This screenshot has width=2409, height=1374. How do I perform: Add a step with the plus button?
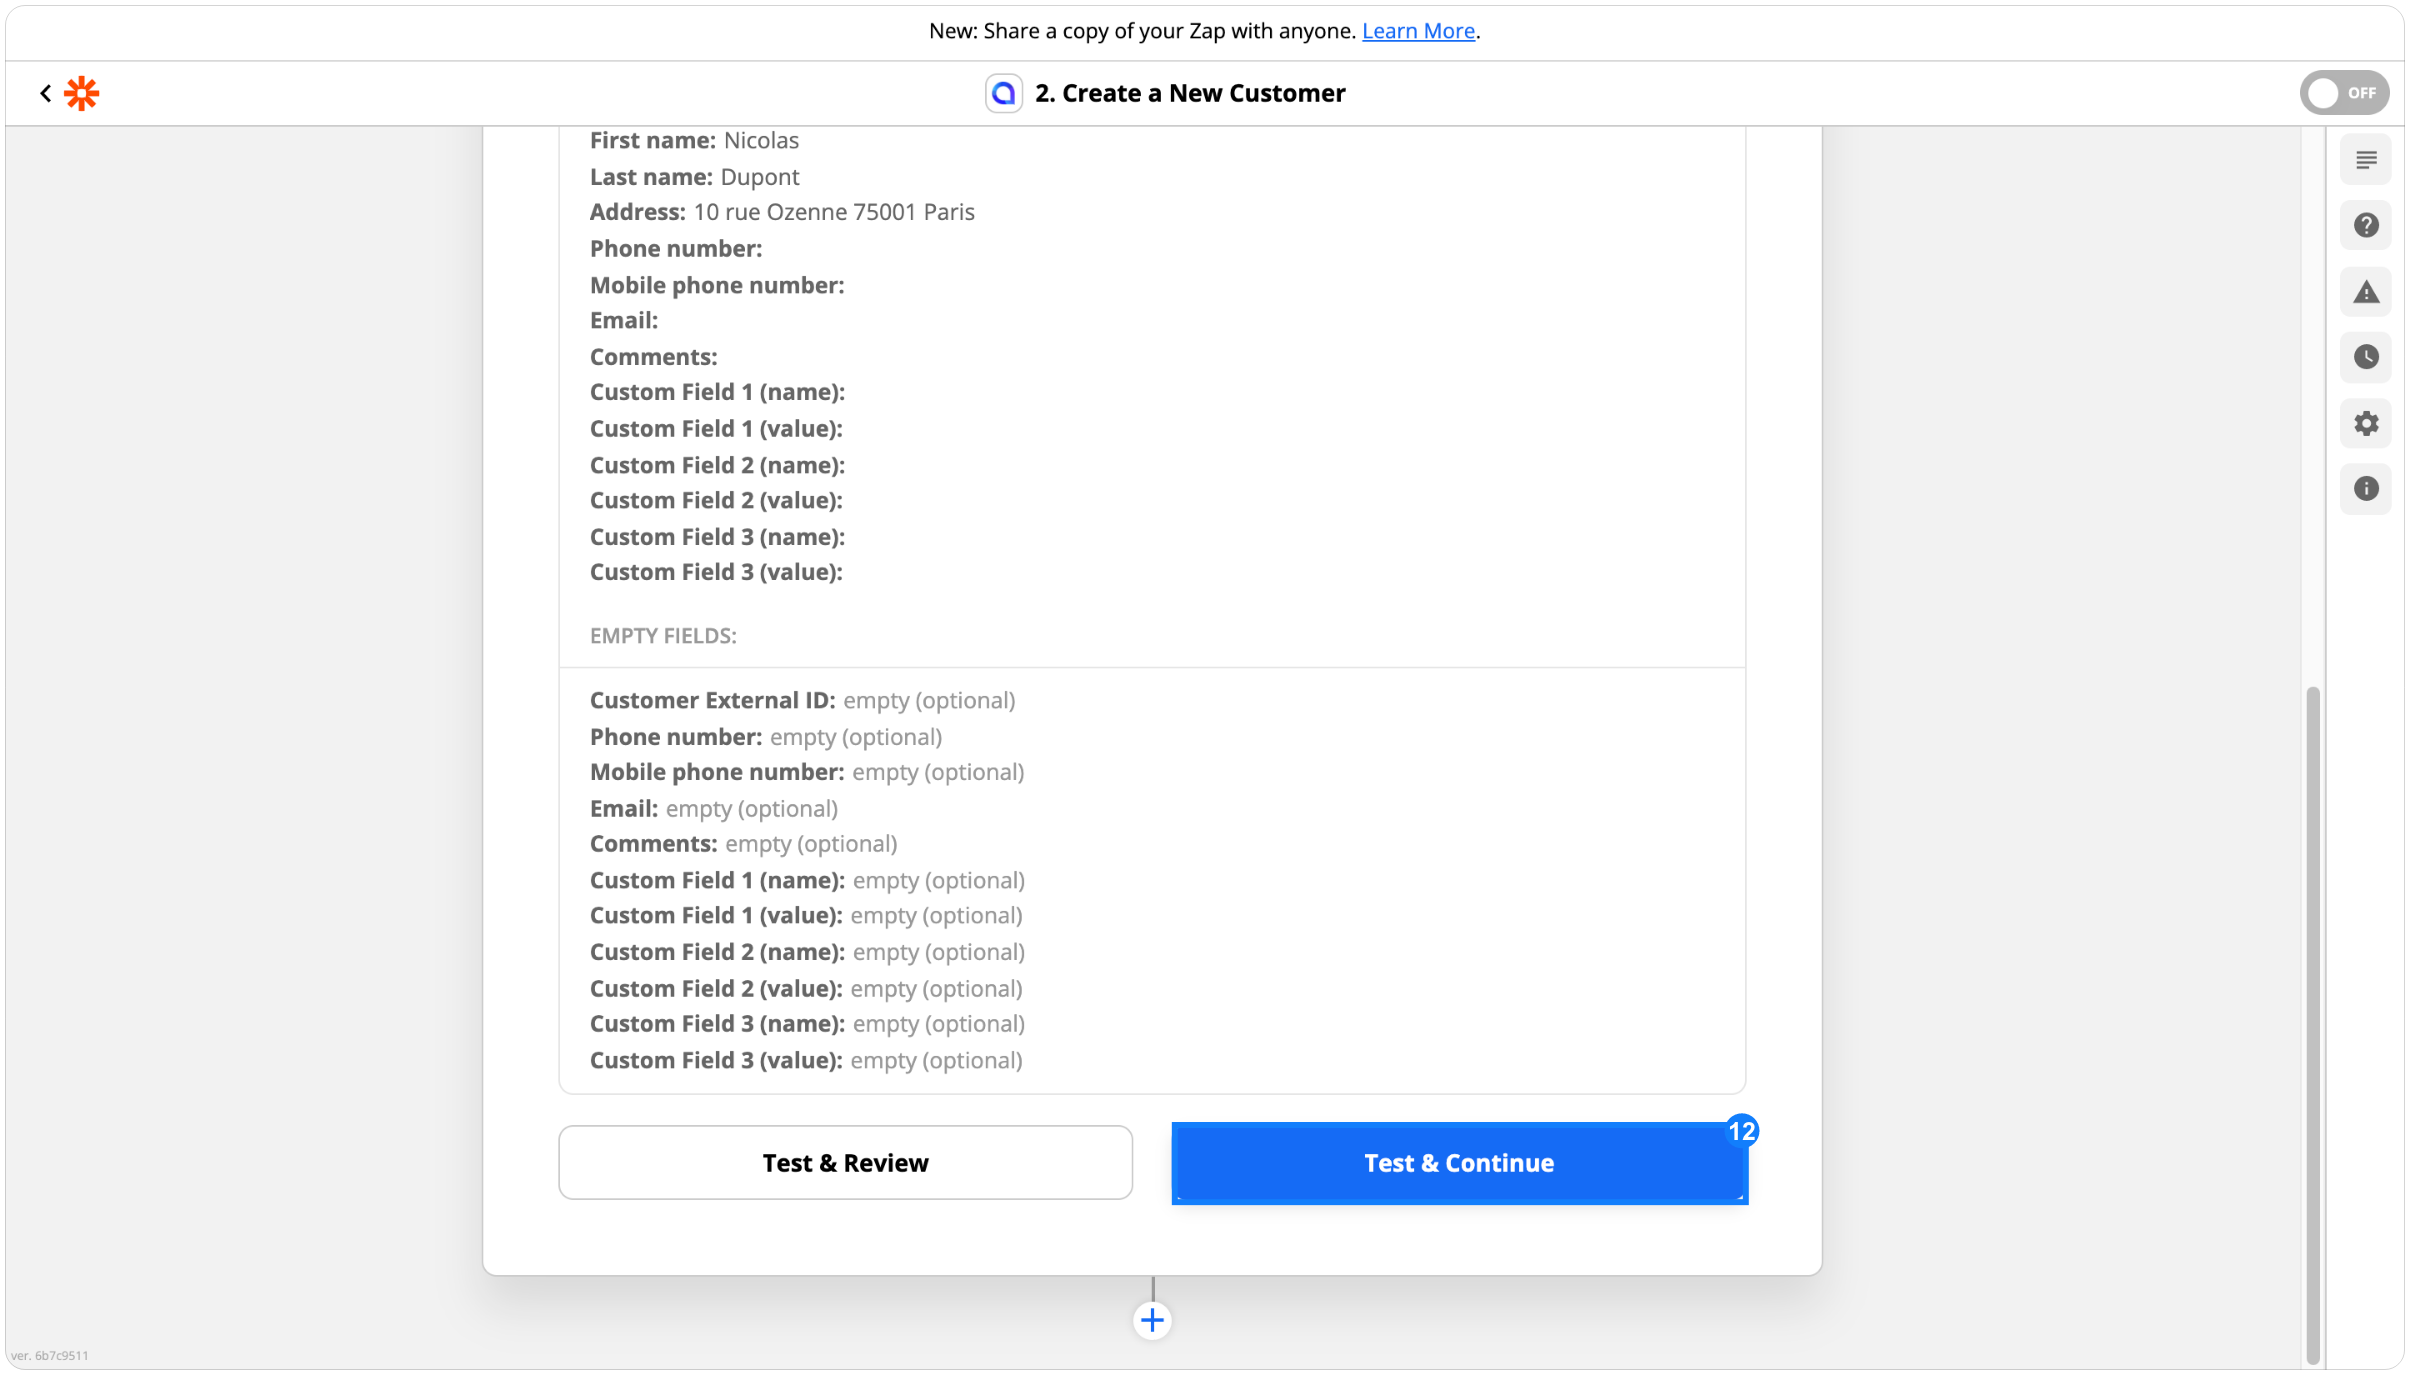(x=1152, y=1320)
